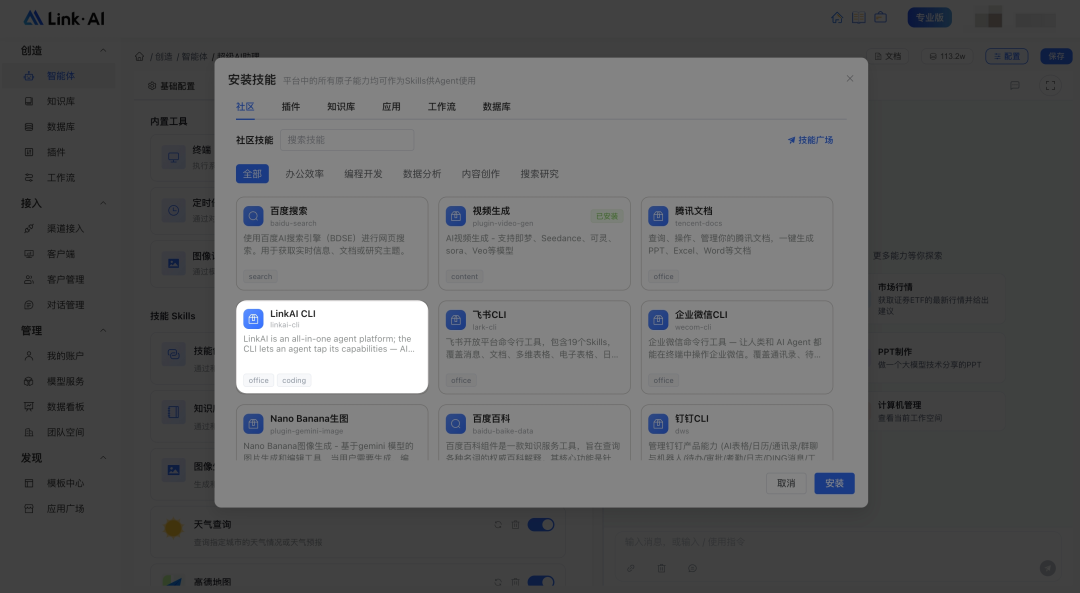Open 工作流 in the left sidebar

[x=59, y=178]
